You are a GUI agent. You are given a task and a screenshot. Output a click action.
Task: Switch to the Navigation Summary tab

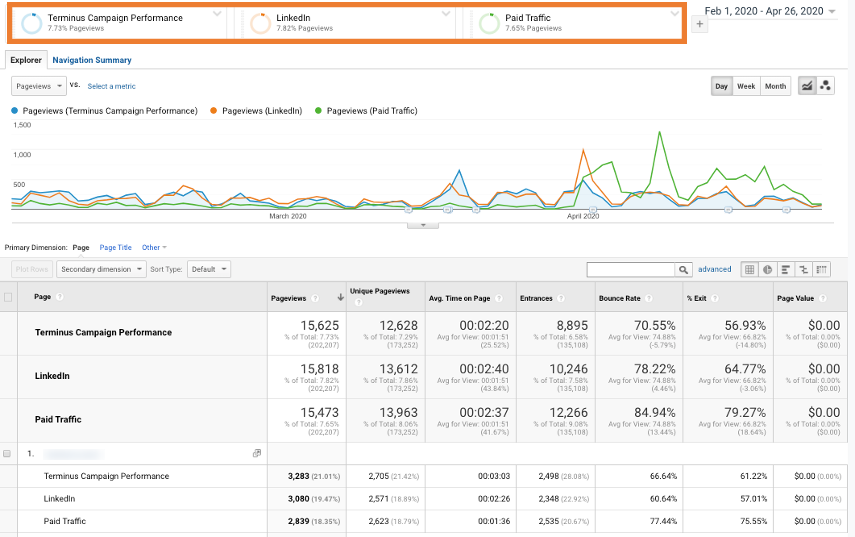[92, 60]
